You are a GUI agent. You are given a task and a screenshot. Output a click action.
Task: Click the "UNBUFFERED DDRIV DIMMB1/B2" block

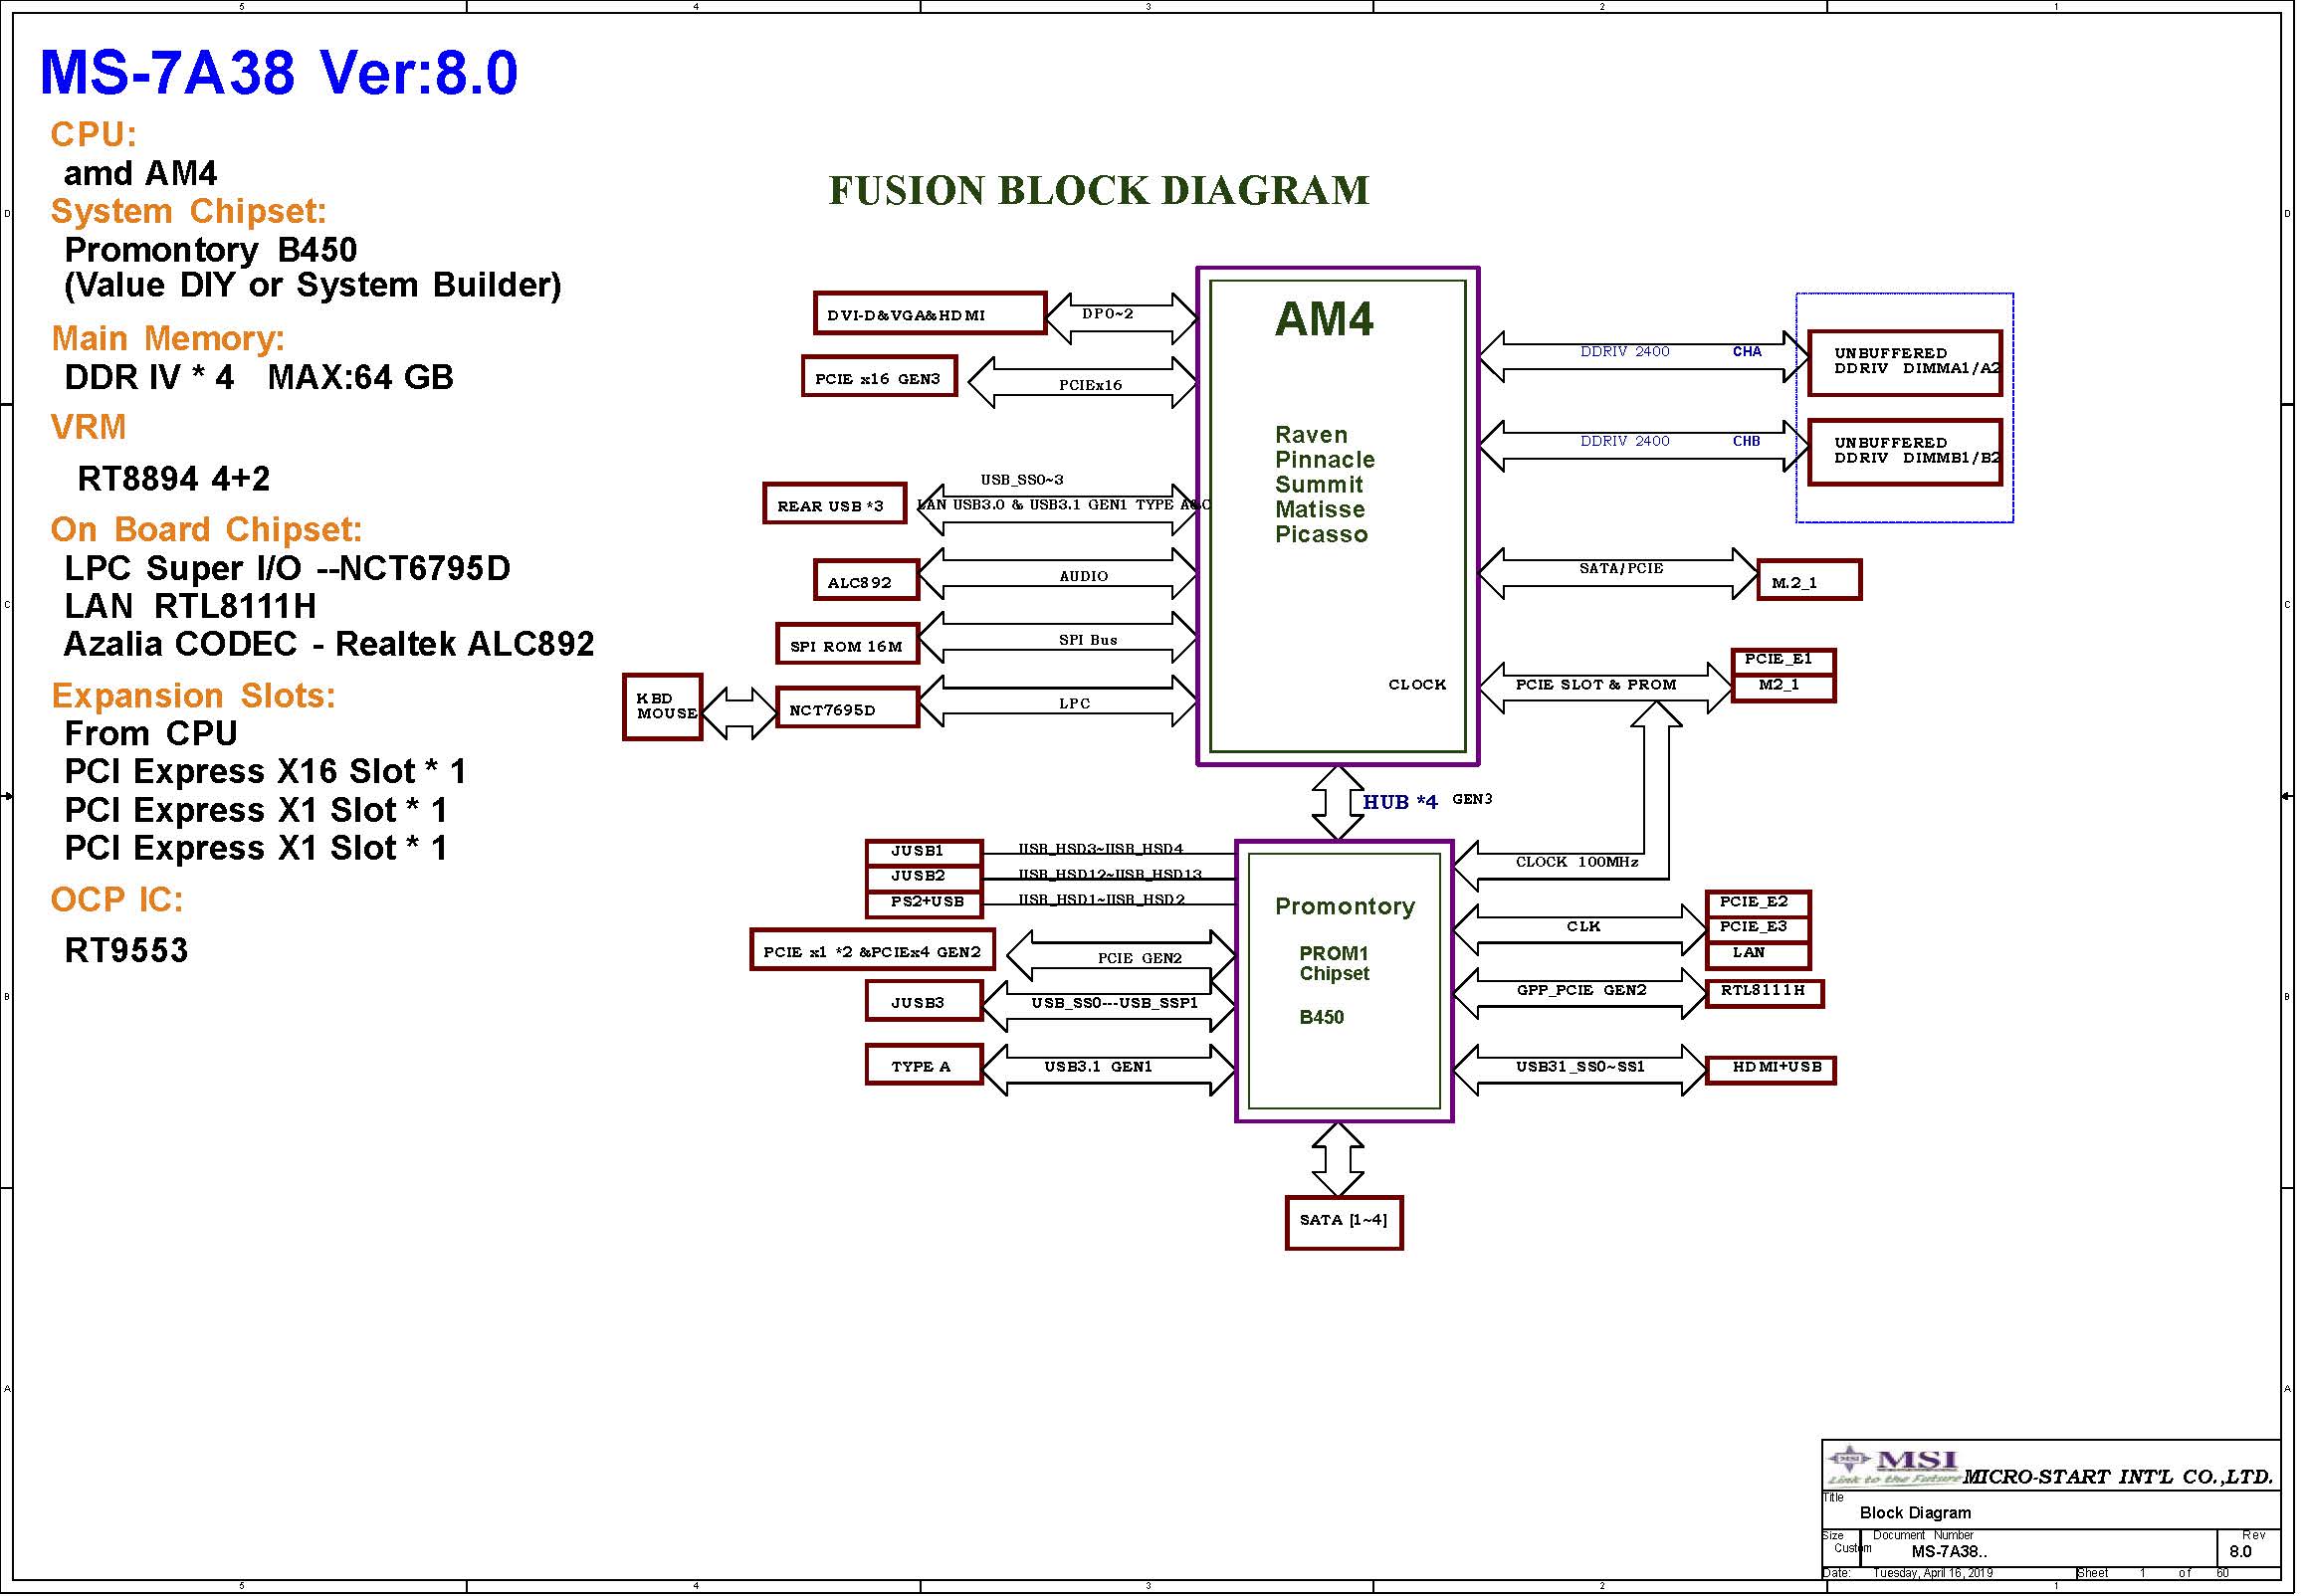pos(1905,452)
